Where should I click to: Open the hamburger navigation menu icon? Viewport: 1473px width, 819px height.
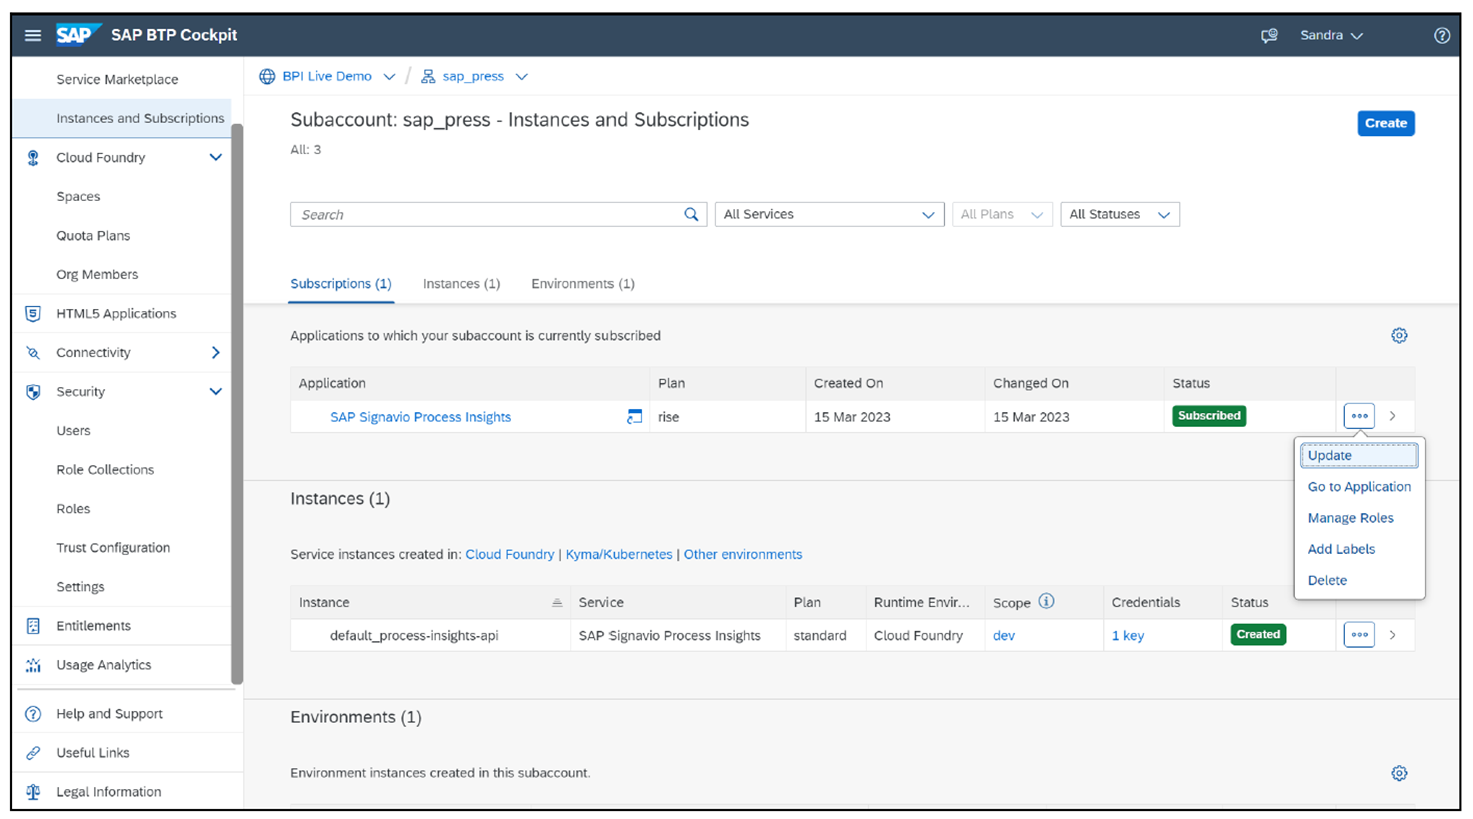pos(33,36)
